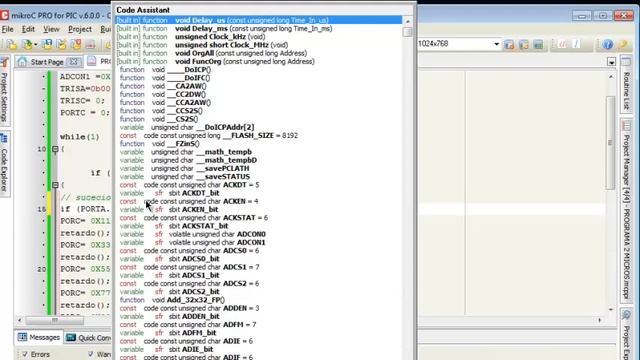Click the editor horizontal scrollbar thumb
The image size is (640, 360).
tap(55, 320)
